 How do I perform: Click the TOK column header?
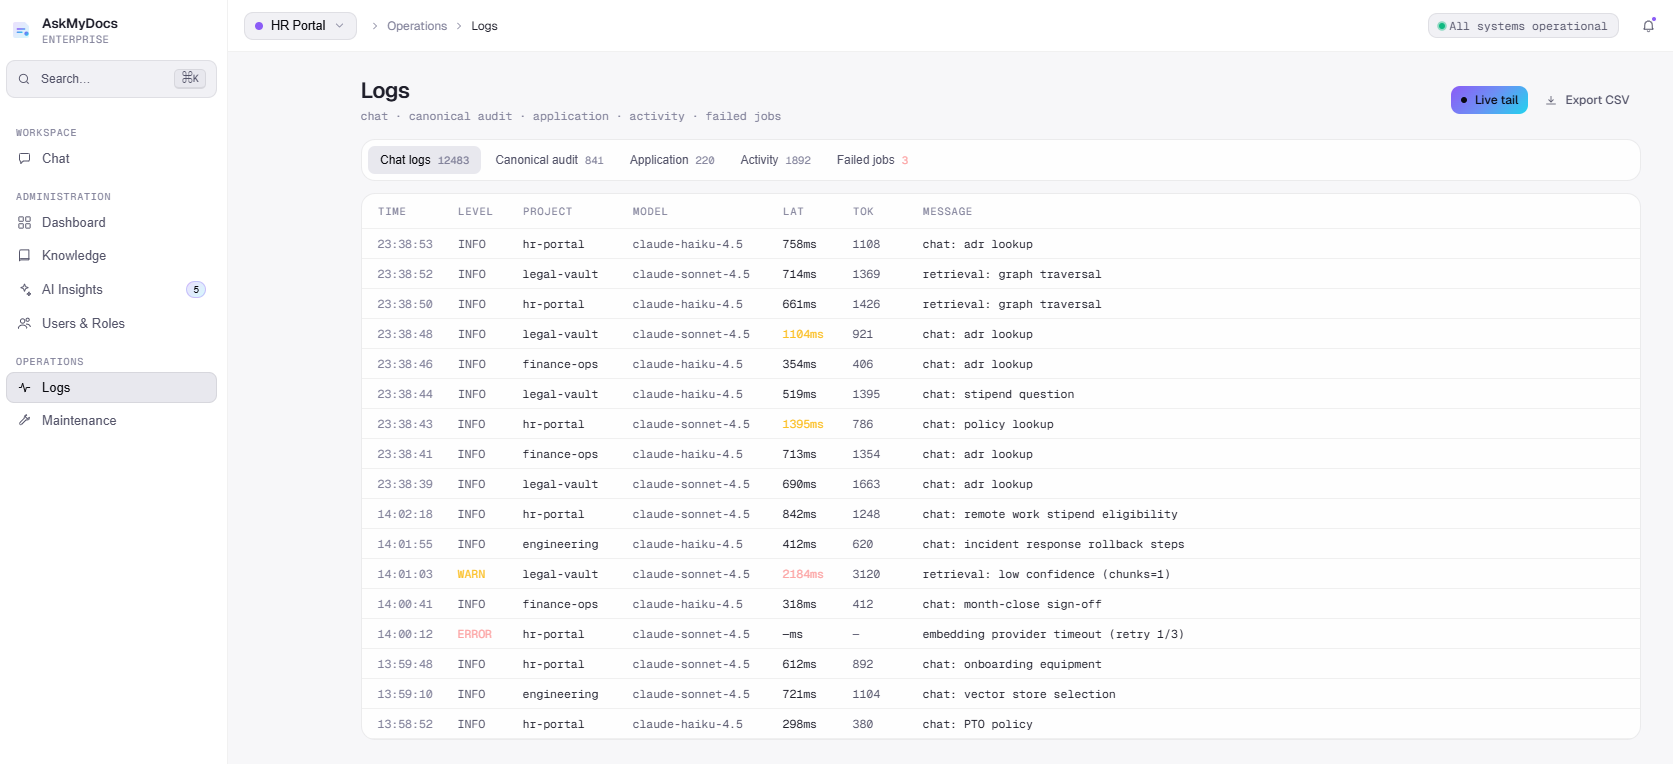coord(863,212)
